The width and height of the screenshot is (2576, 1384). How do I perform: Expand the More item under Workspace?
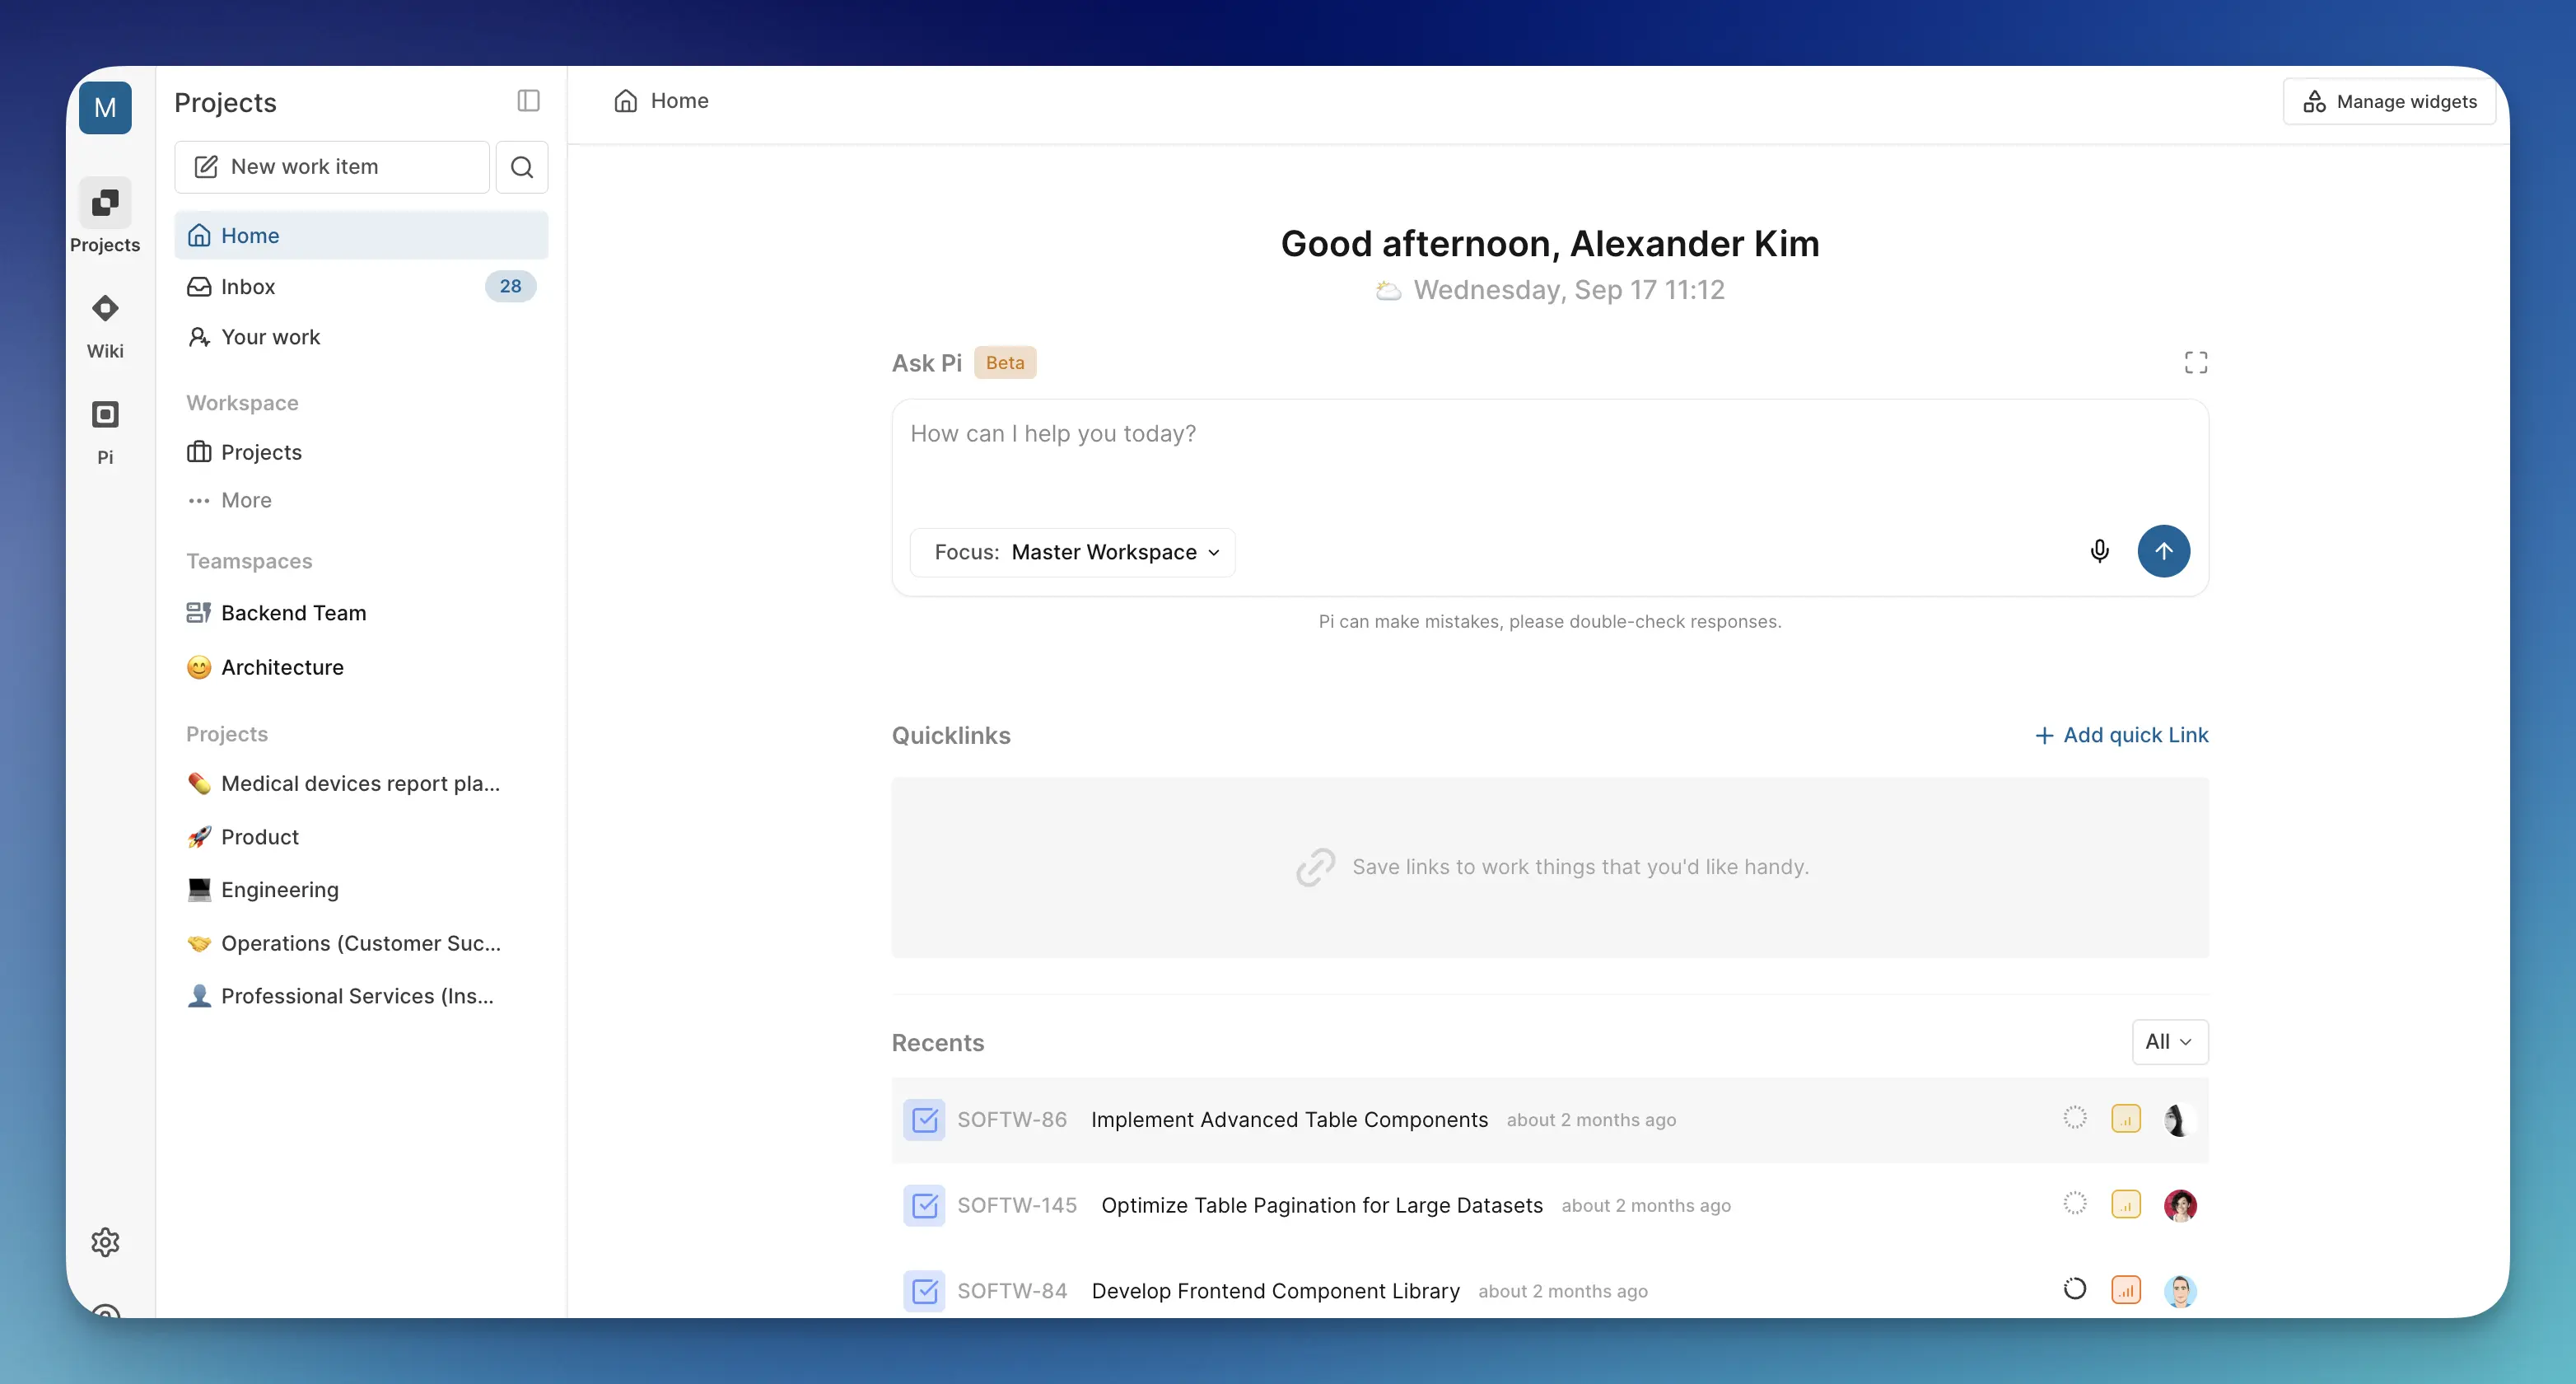pos(228,500)
